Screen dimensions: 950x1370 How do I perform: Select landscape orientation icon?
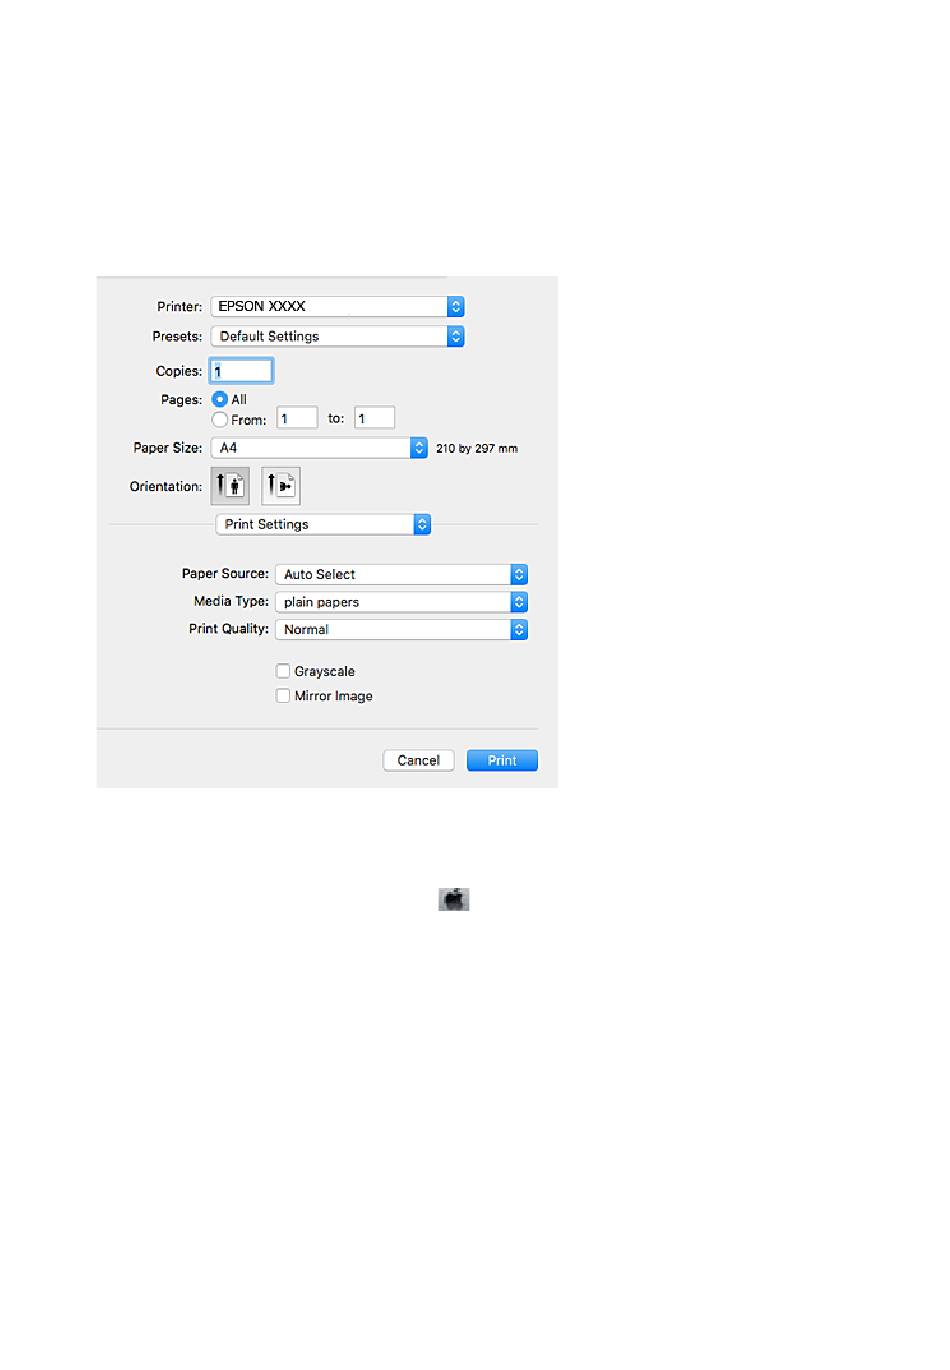pyautogui.click(x=281, y=486)
